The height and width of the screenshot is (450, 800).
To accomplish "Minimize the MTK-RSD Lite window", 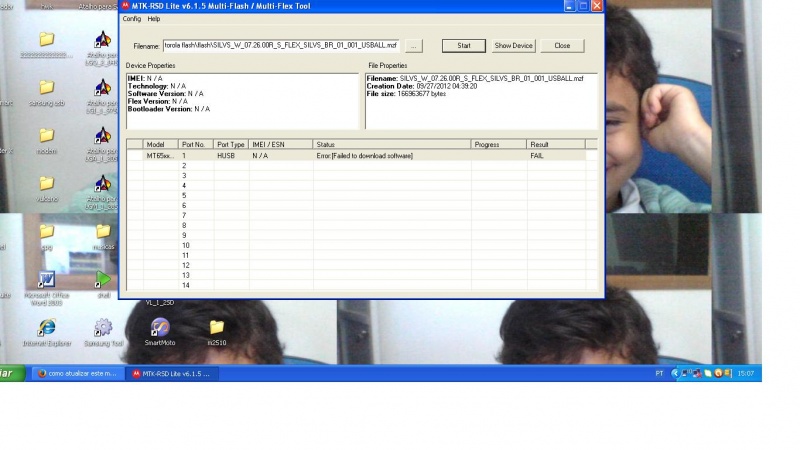I will point(569,6).
